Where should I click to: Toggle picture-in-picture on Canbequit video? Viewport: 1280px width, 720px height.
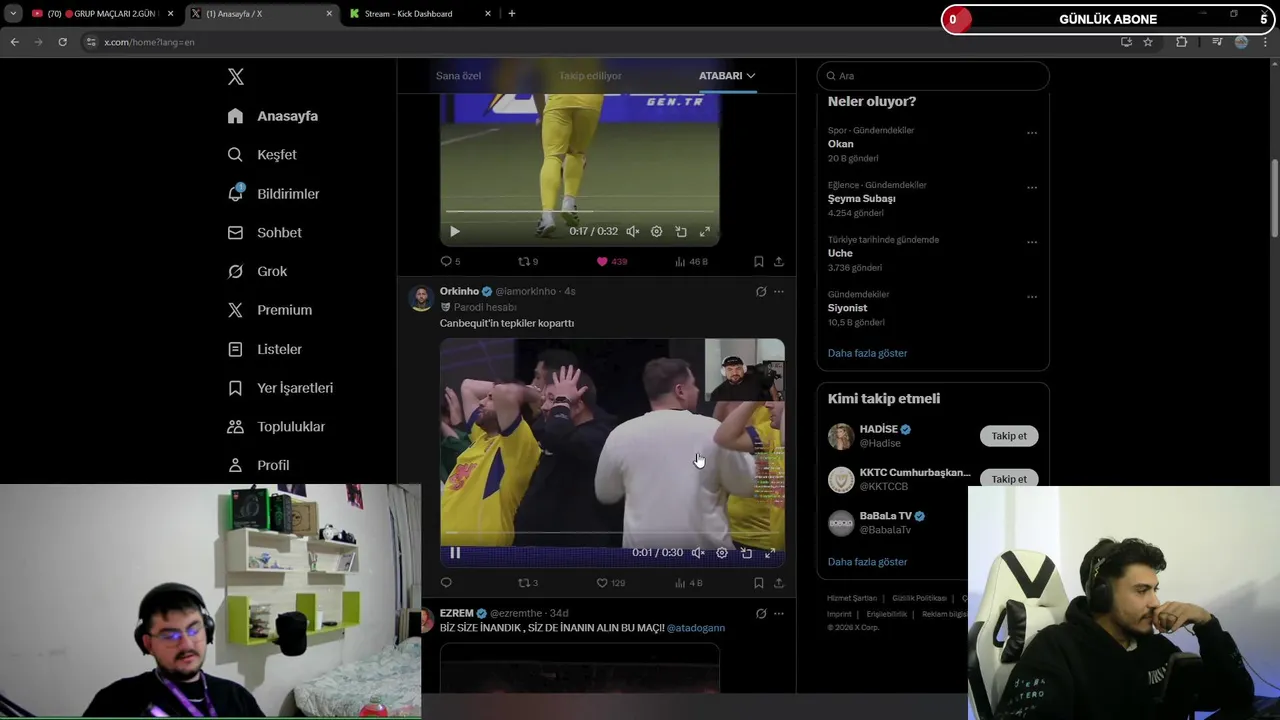click(746, 552)
